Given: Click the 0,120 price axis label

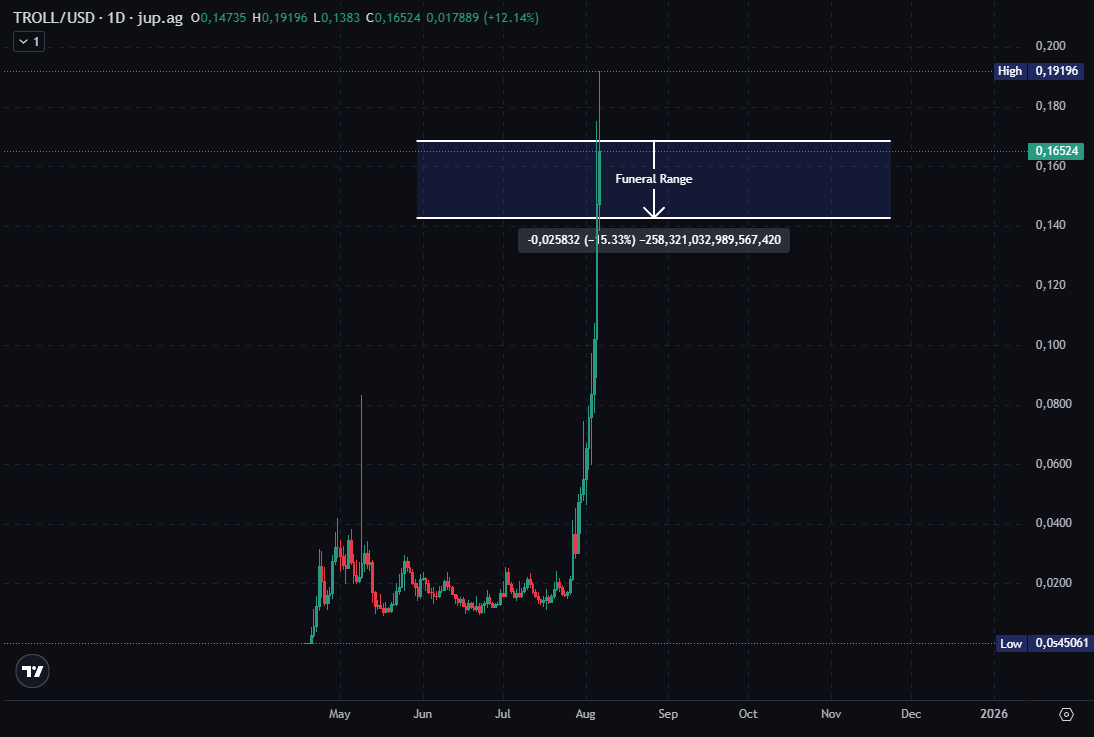Looking at the screenshot, I should 1051,285.
